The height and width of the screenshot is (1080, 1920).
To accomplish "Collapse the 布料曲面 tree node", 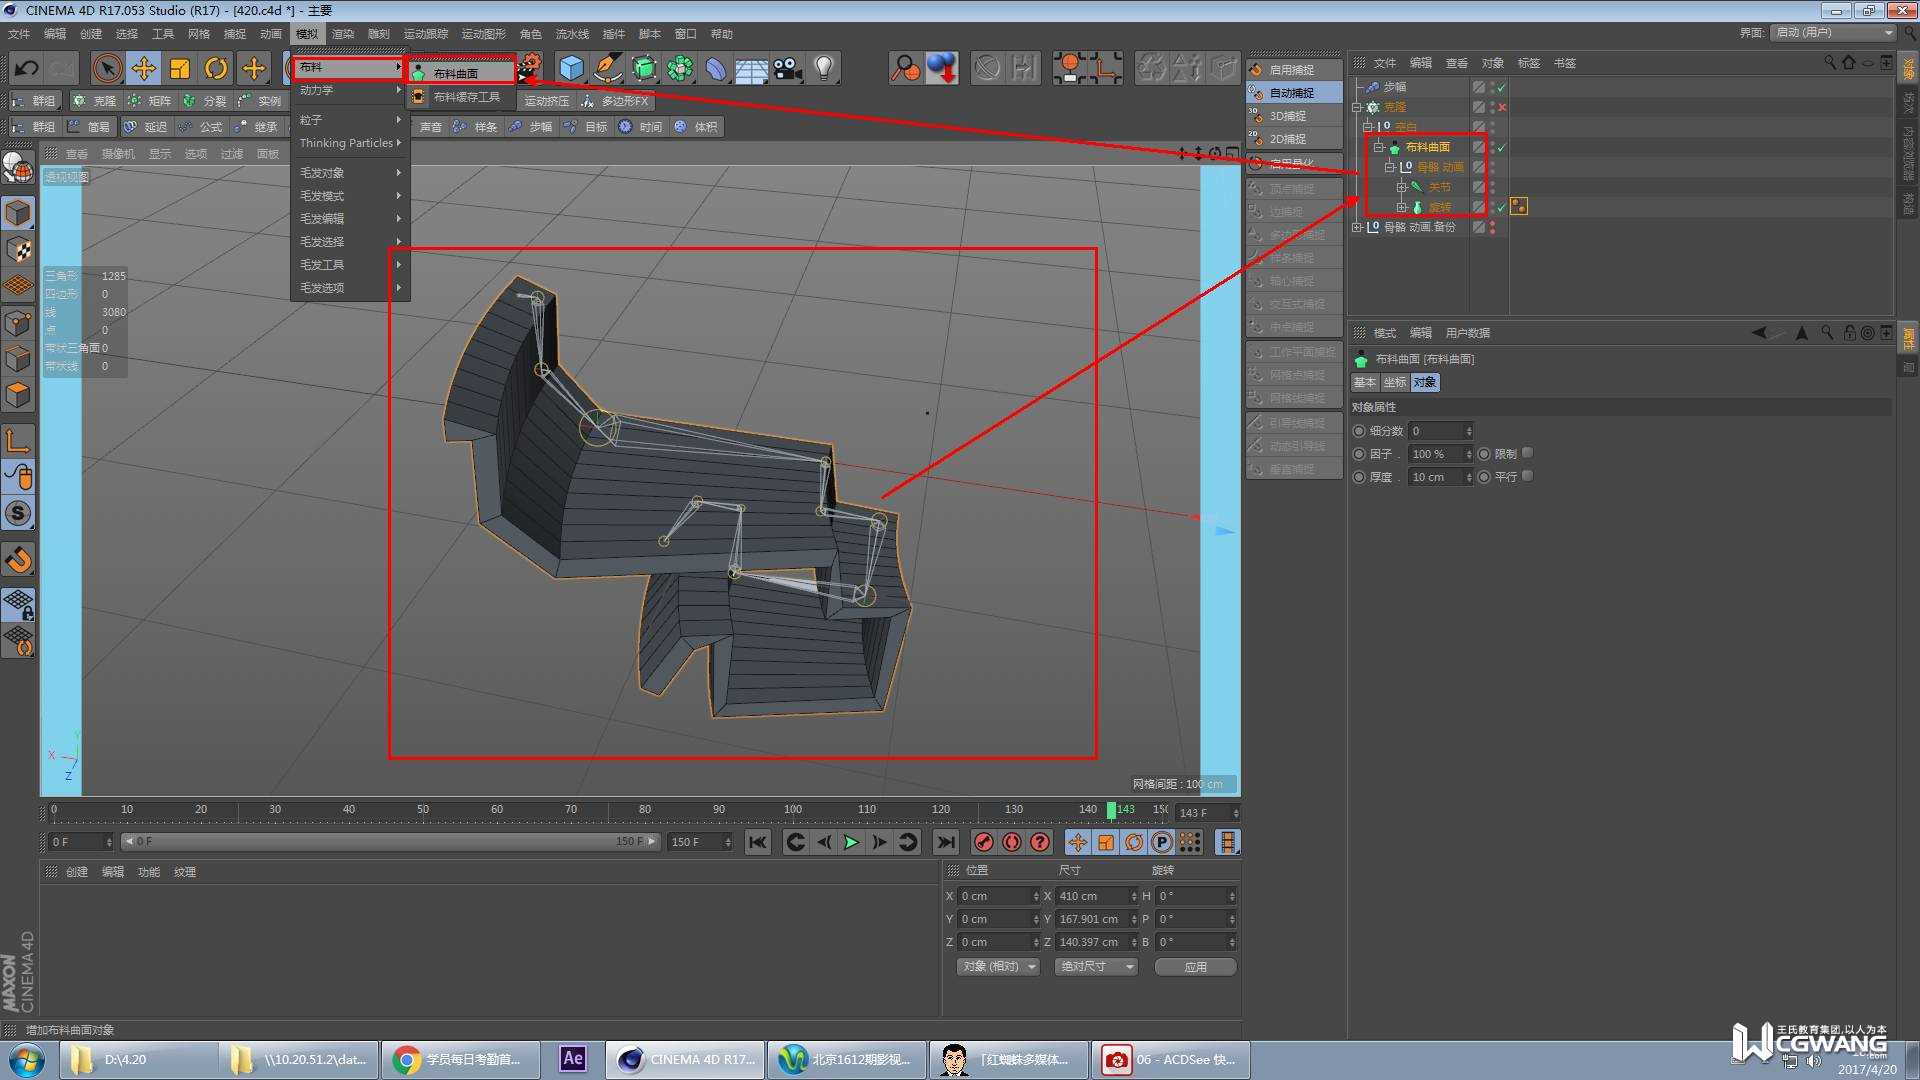I will coord(1379,147).
